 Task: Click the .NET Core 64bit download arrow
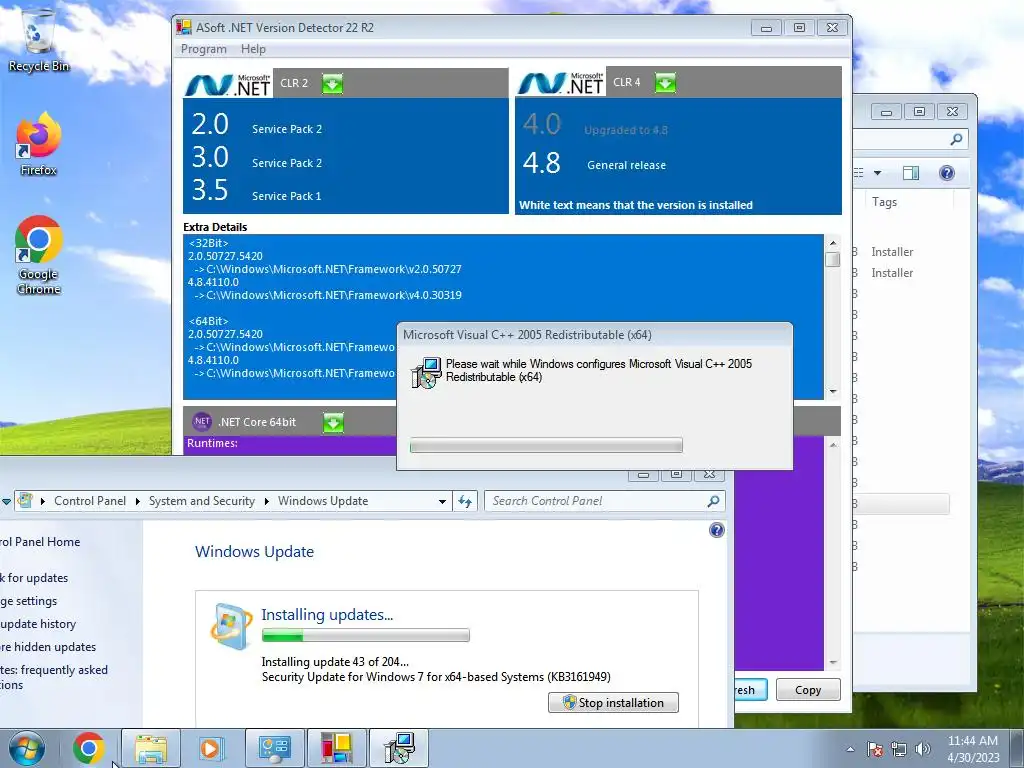(333, 423)
